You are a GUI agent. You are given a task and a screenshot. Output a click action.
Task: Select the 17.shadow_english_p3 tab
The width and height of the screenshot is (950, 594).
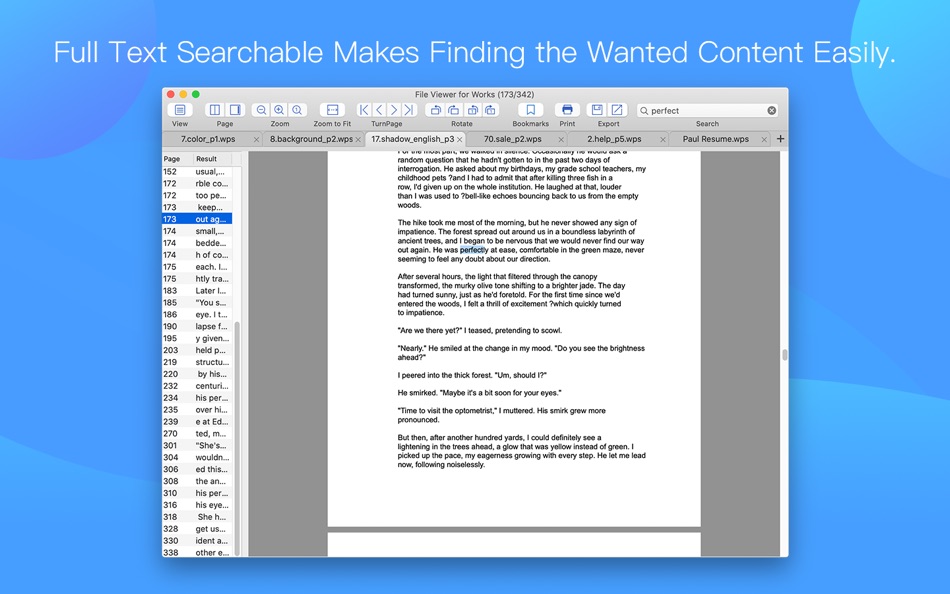tap(413, 139)
